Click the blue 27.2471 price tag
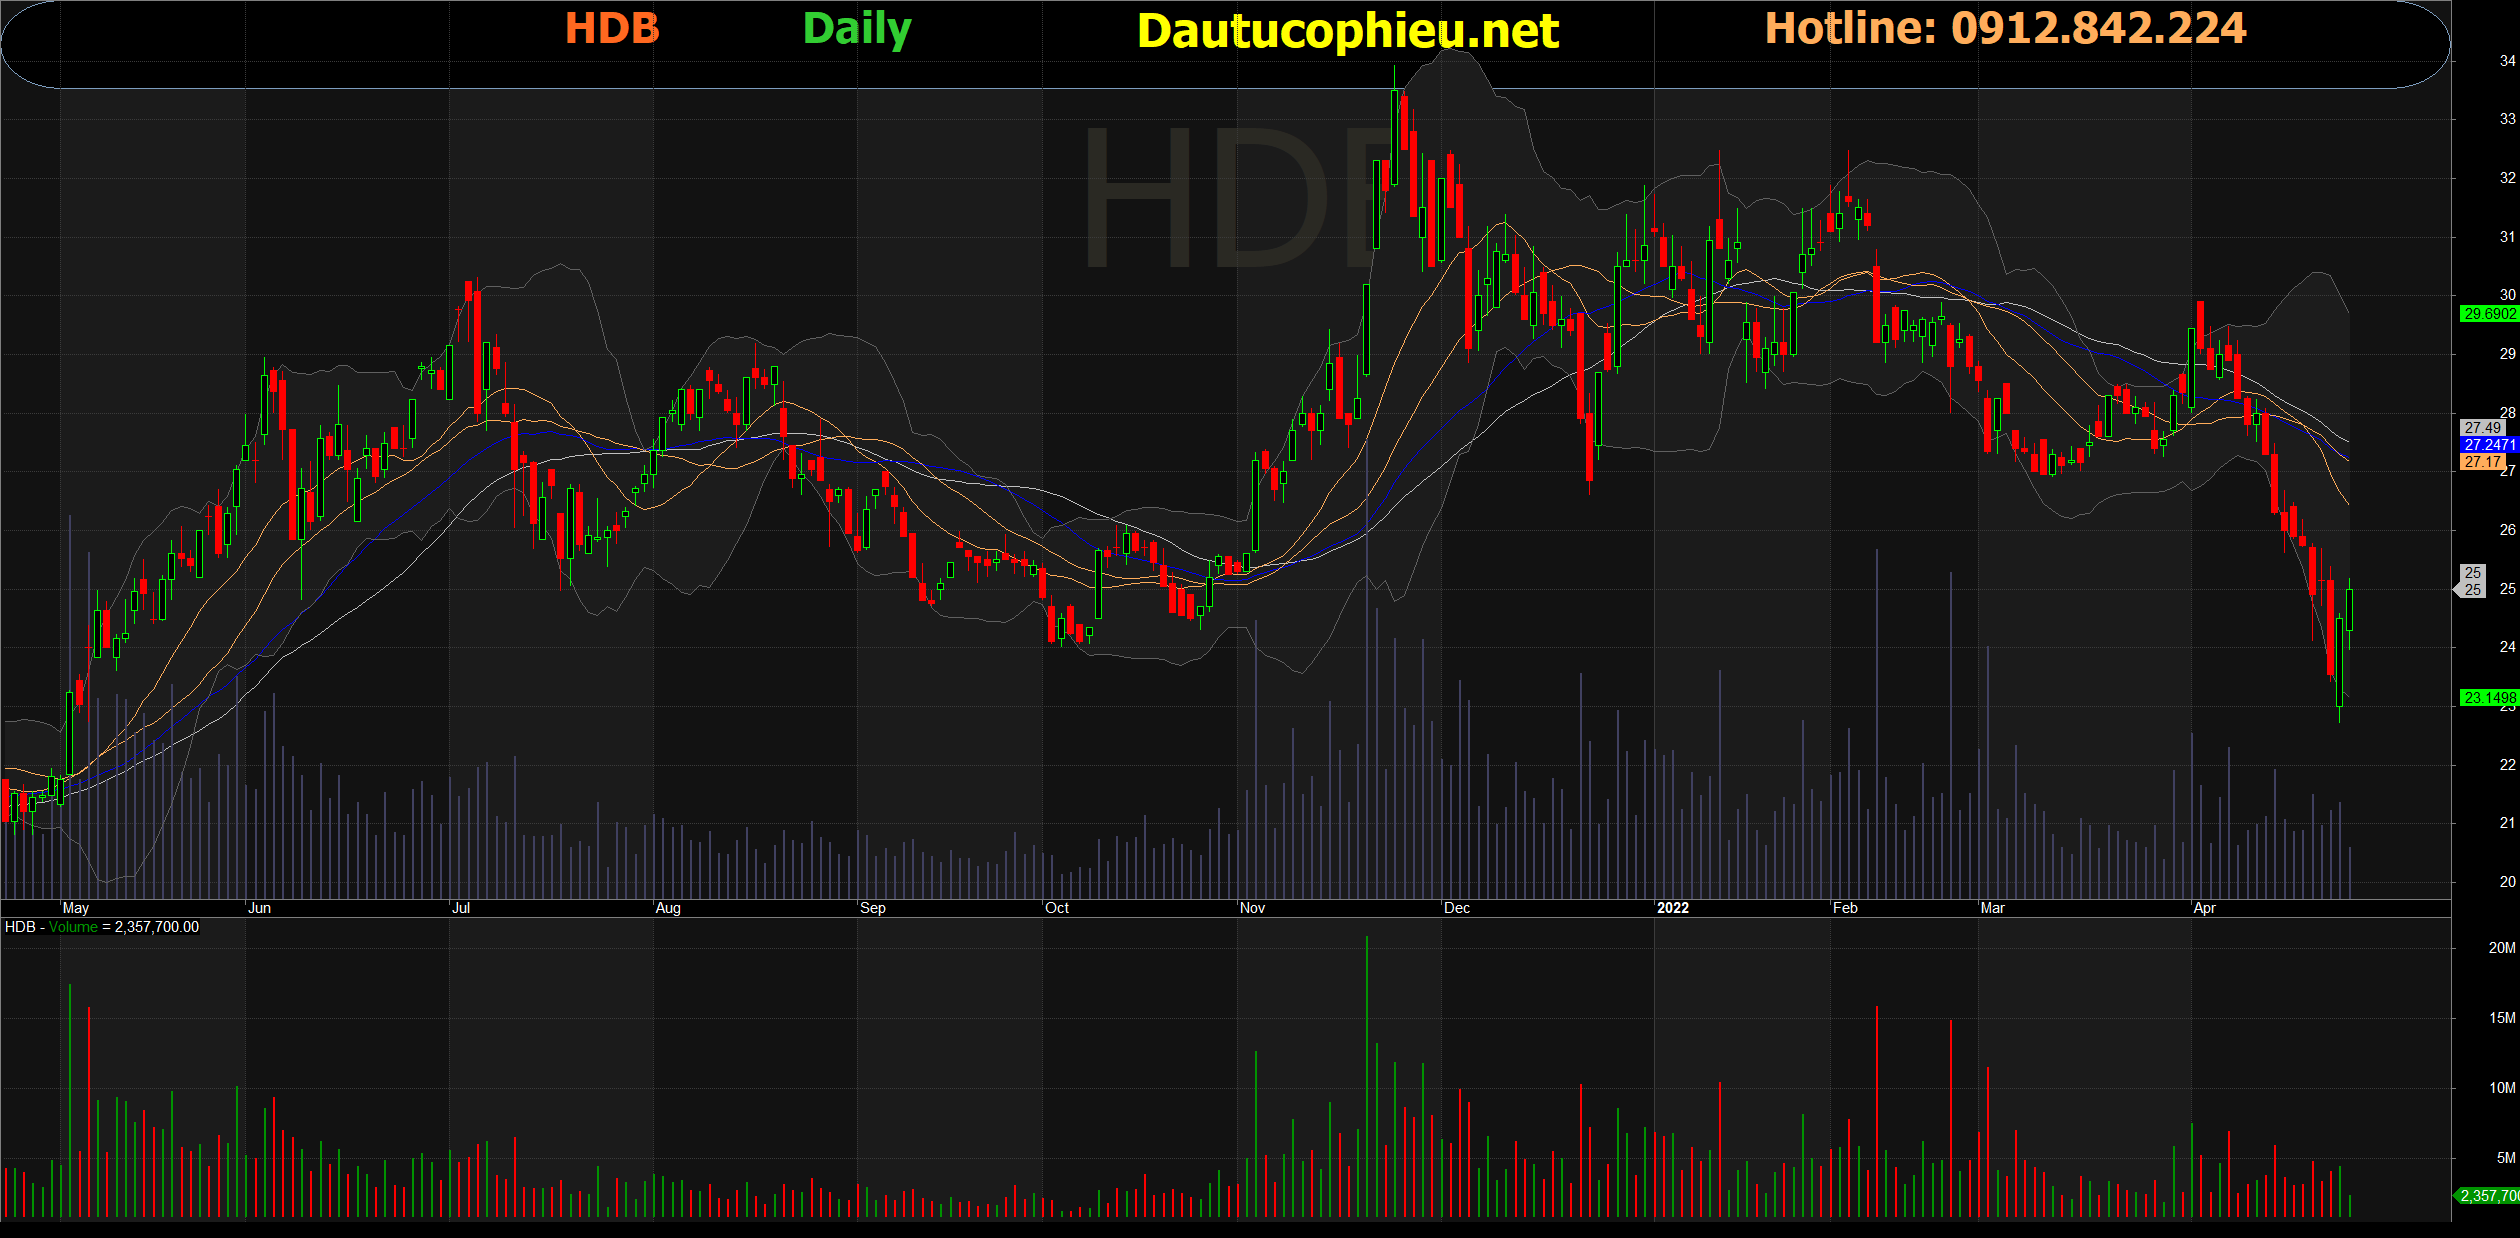This screenshot has height=1238, width=2520. click(x=2488, y=444)
